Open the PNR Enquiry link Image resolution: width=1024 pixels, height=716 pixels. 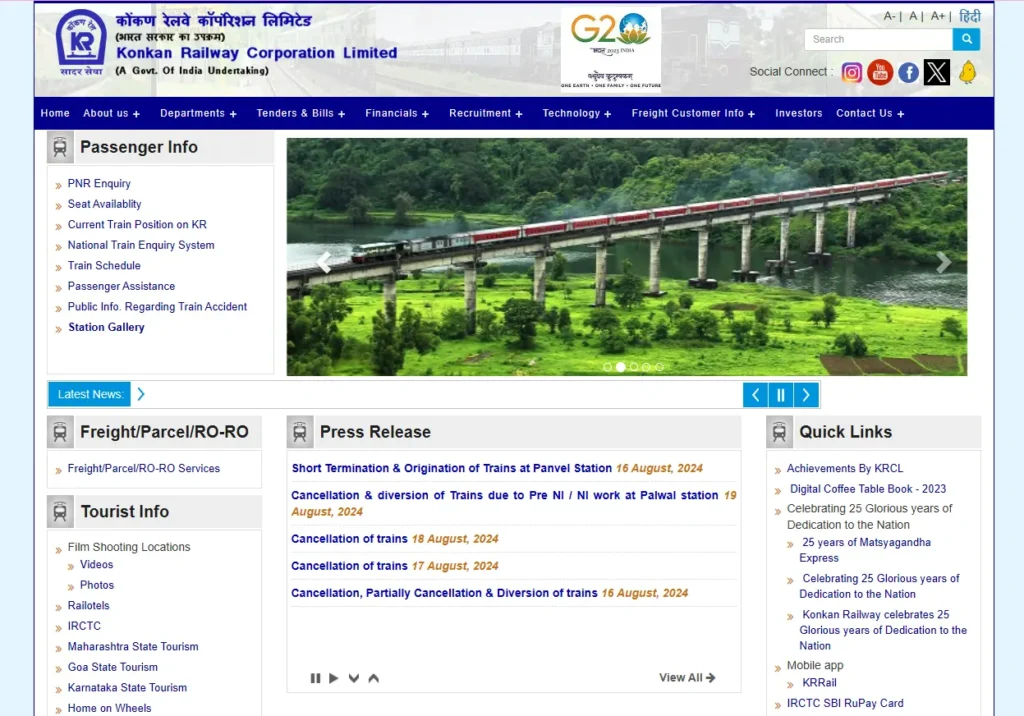(x=99, y=184)
